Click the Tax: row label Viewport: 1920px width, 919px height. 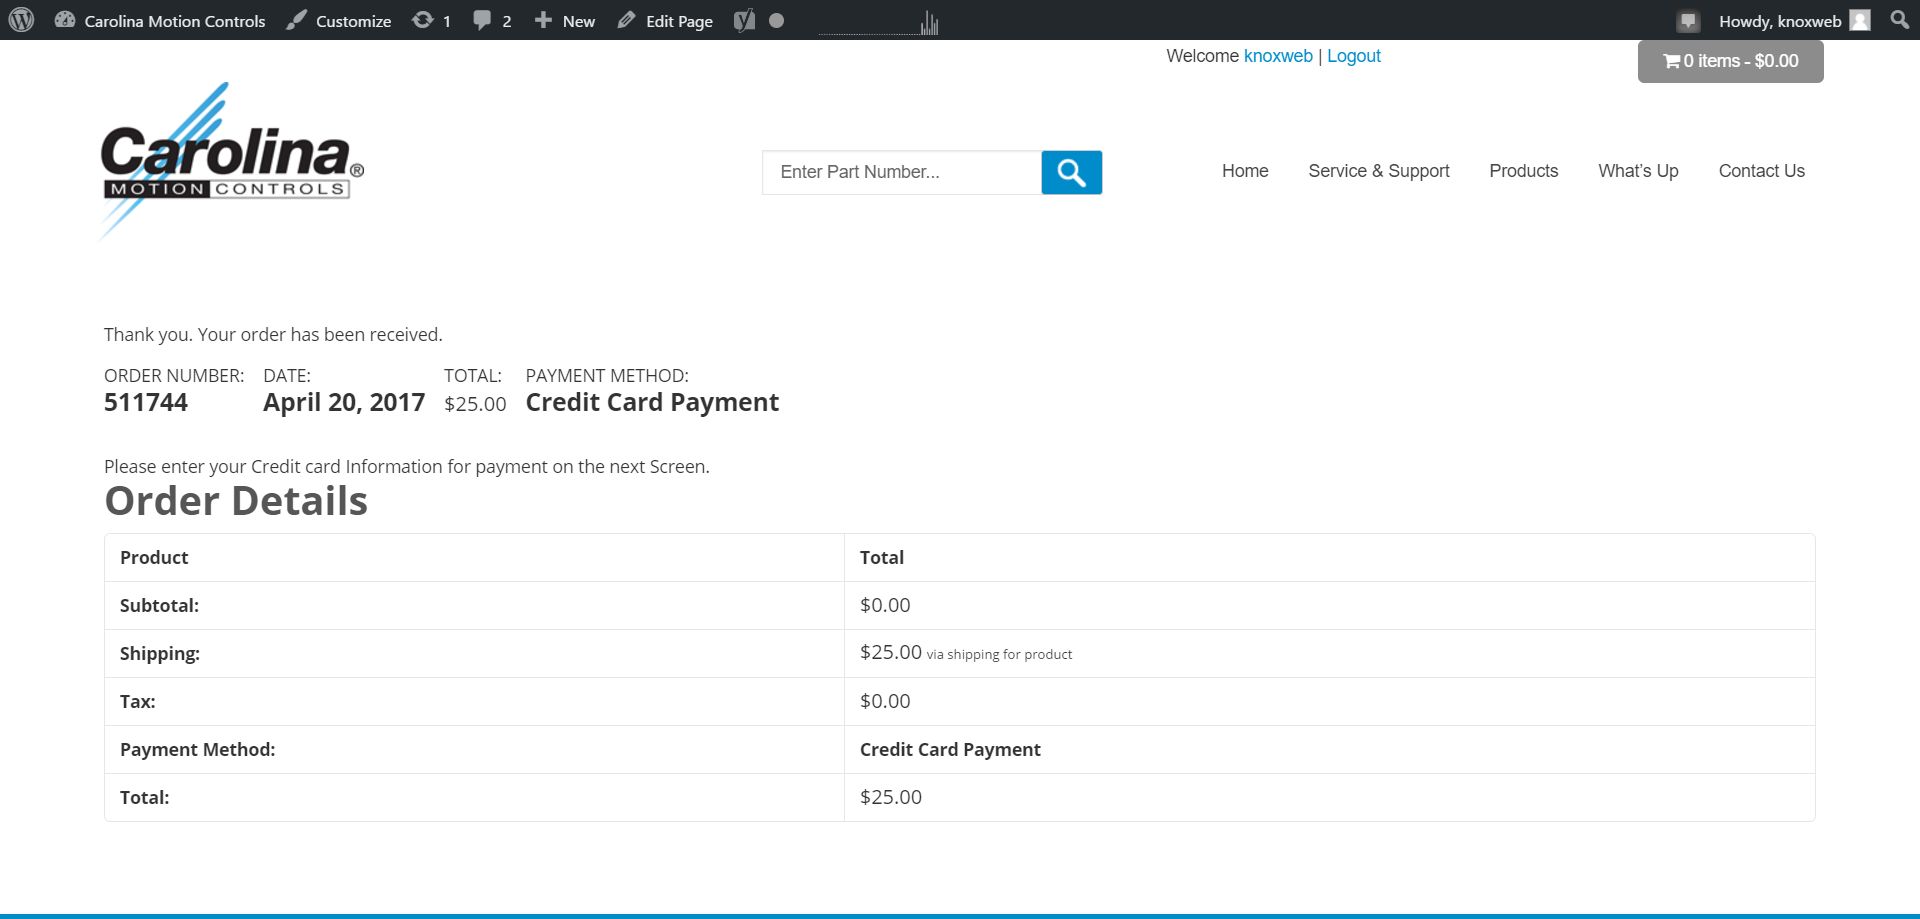click(x=138, y=701)
